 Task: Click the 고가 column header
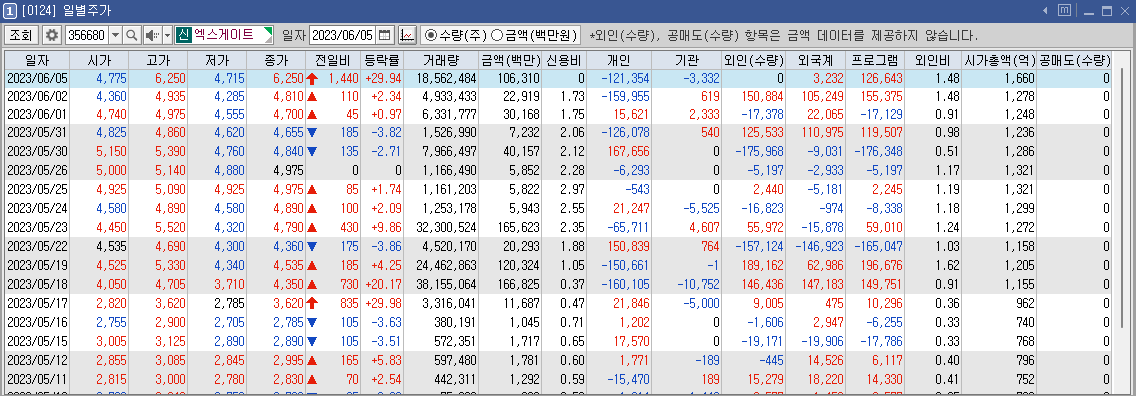(157, 59)
